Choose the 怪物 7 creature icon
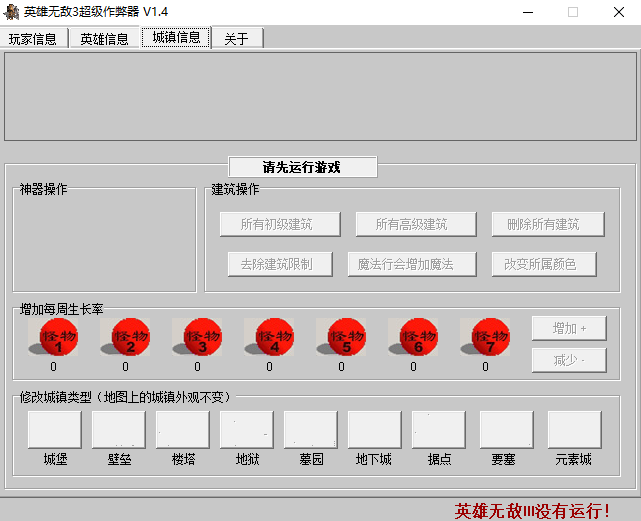Viewport: 641px width, 521px height. [484, 337]
